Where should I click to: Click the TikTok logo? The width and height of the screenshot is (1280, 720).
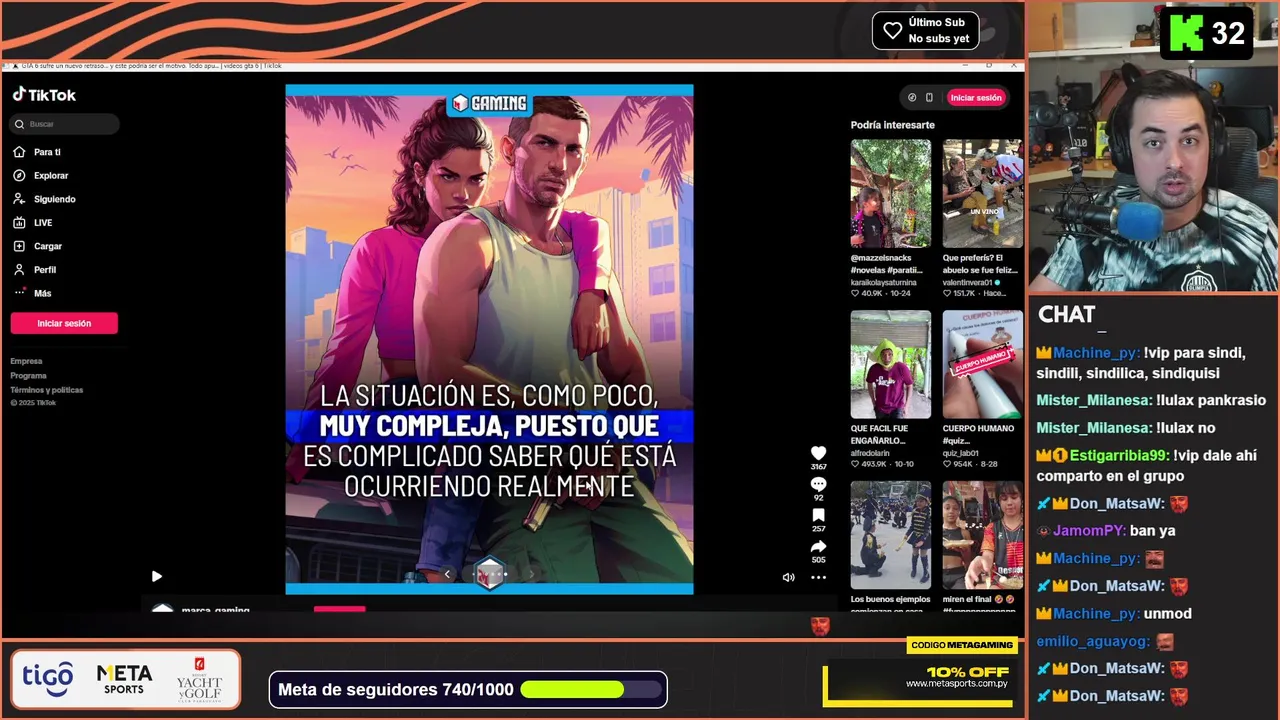pyautogui.click(x=44, y=95)
